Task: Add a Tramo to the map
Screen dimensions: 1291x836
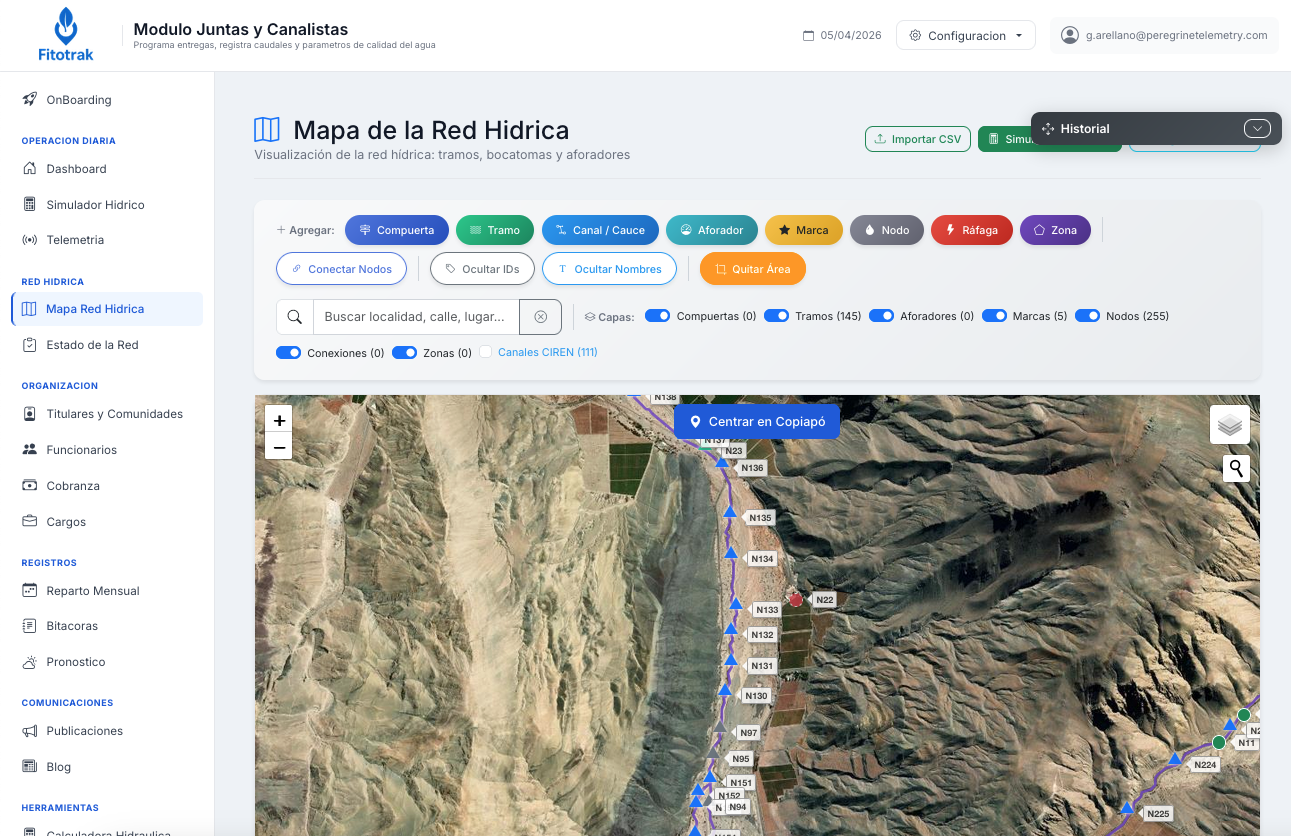Action: click(494, 230)
